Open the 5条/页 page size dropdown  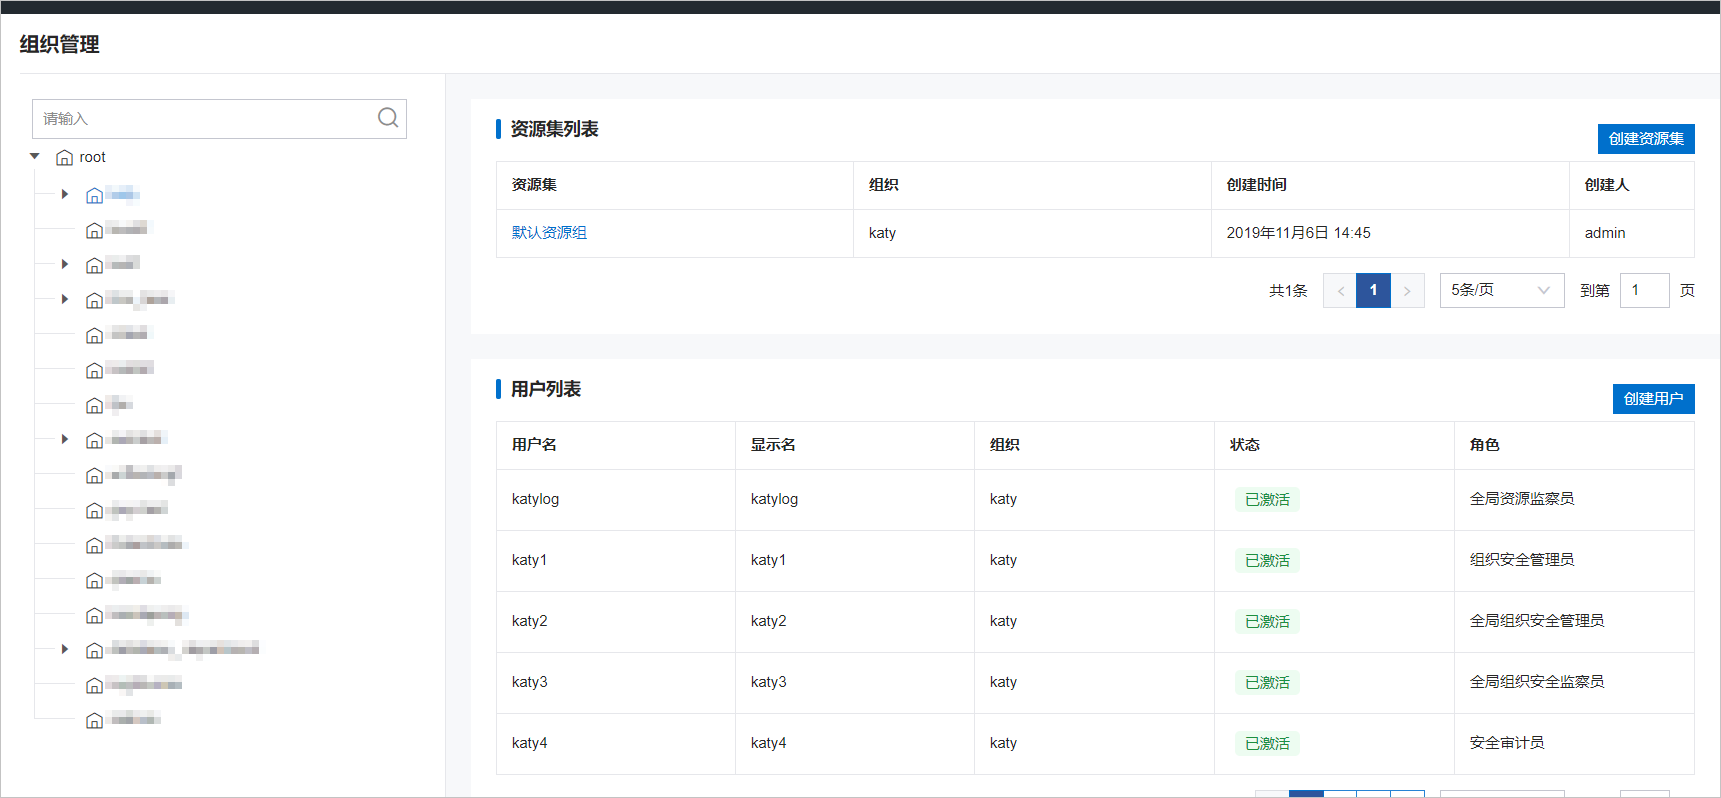[x=1502, y=290]
